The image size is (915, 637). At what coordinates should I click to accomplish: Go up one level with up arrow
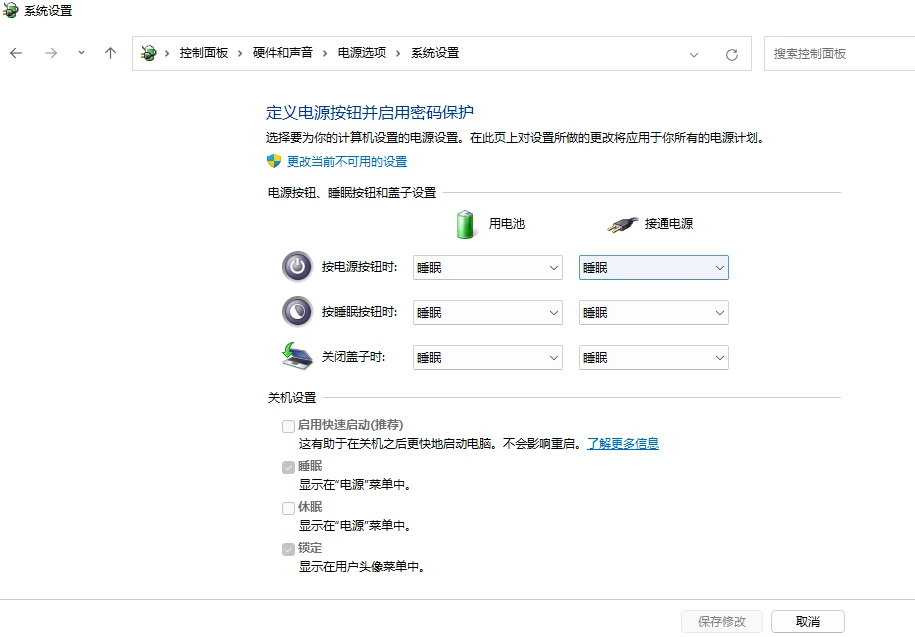tap(110, 53)
